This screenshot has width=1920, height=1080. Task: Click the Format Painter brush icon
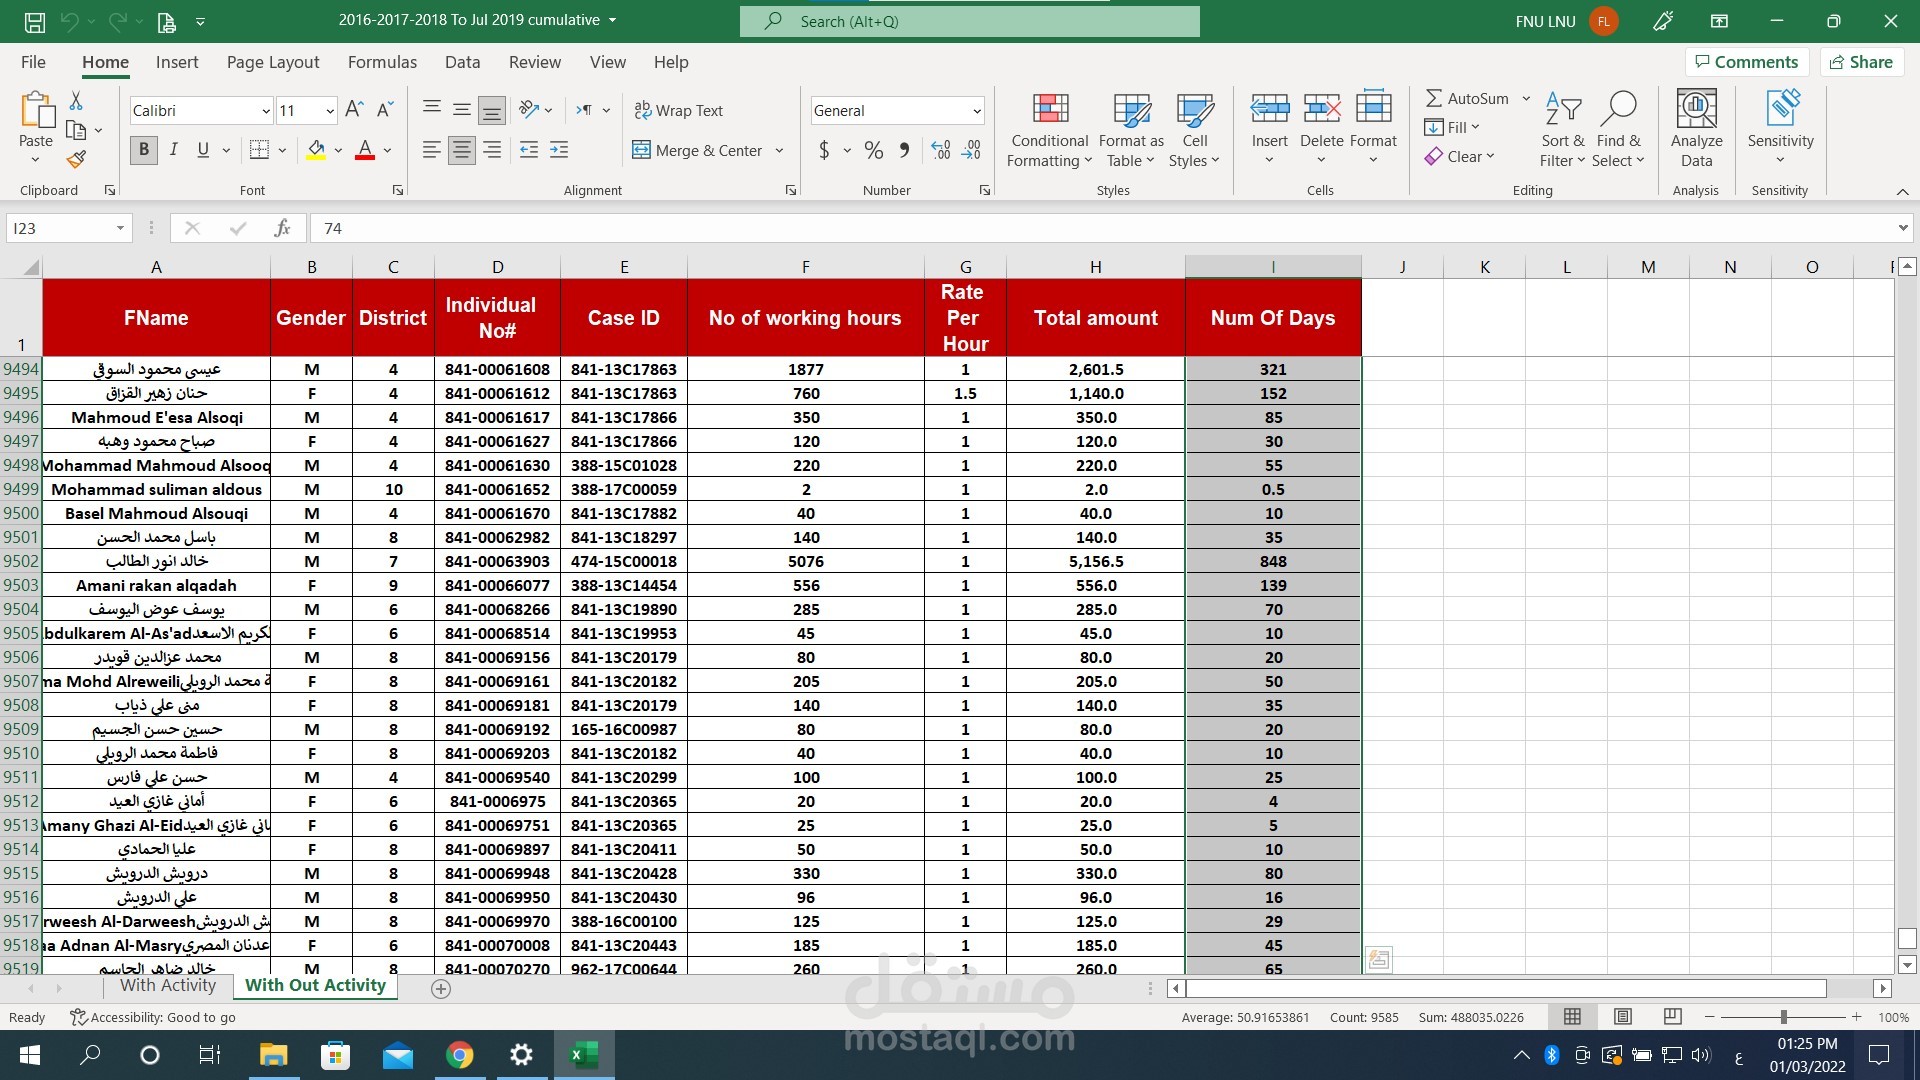click(77, 159)
